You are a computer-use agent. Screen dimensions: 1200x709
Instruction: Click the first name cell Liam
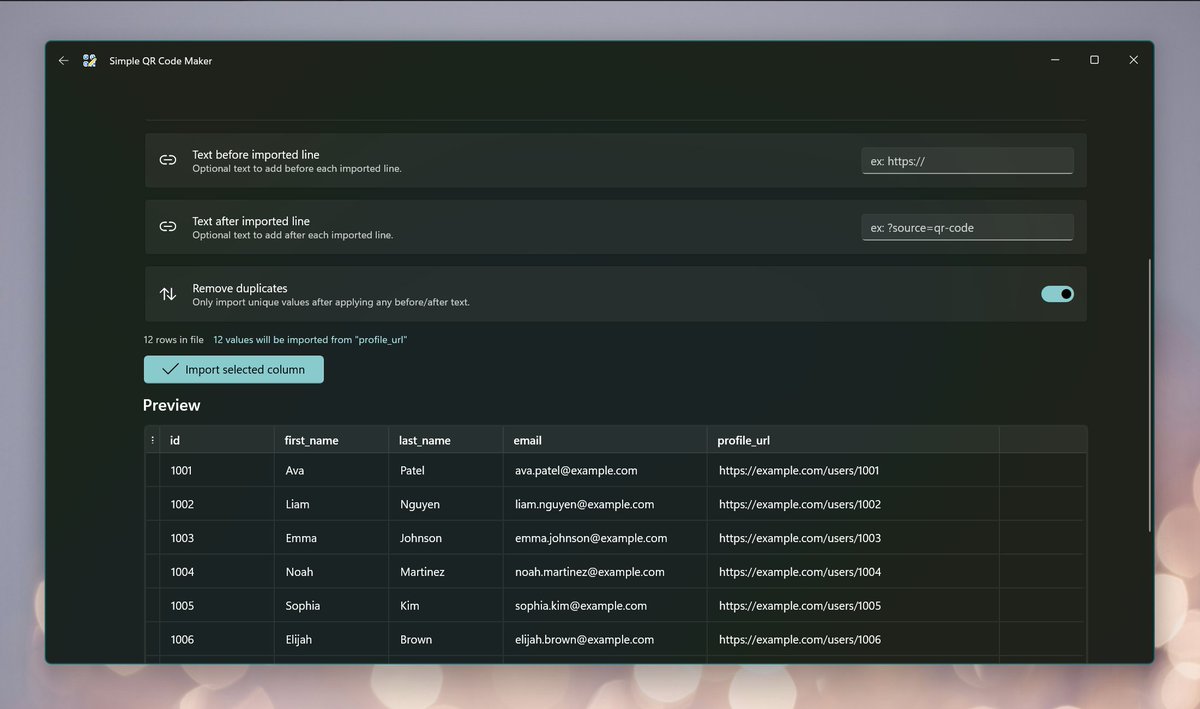tap(331, 504)
